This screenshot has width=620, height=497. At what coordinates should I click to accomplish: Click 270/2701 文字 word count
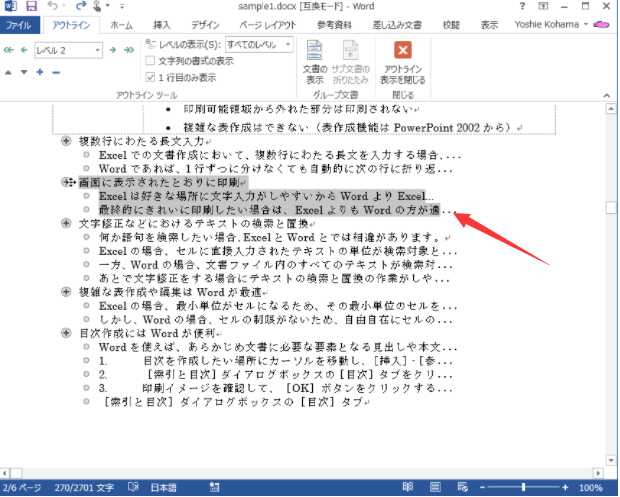point(84,488)
